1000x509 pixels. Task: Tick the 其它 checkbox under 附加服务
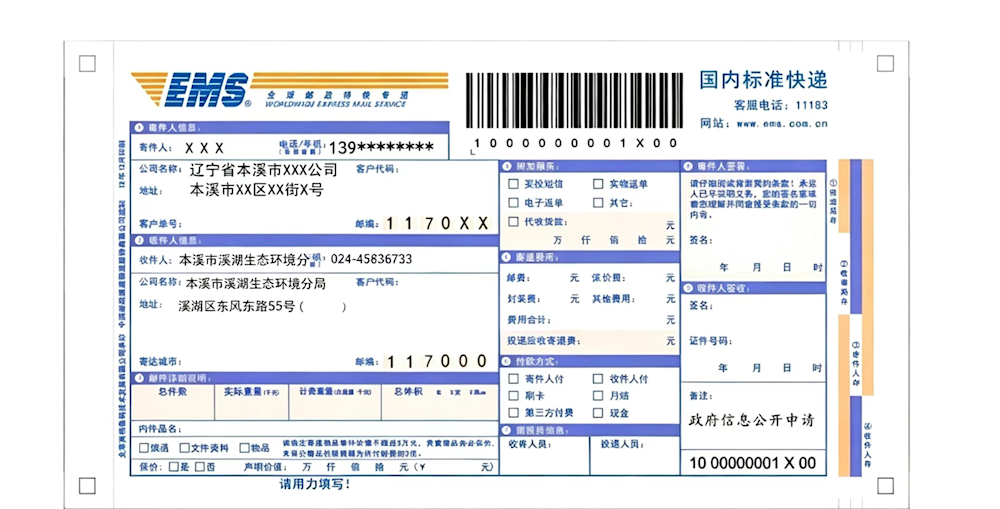(x=598, y=203)
